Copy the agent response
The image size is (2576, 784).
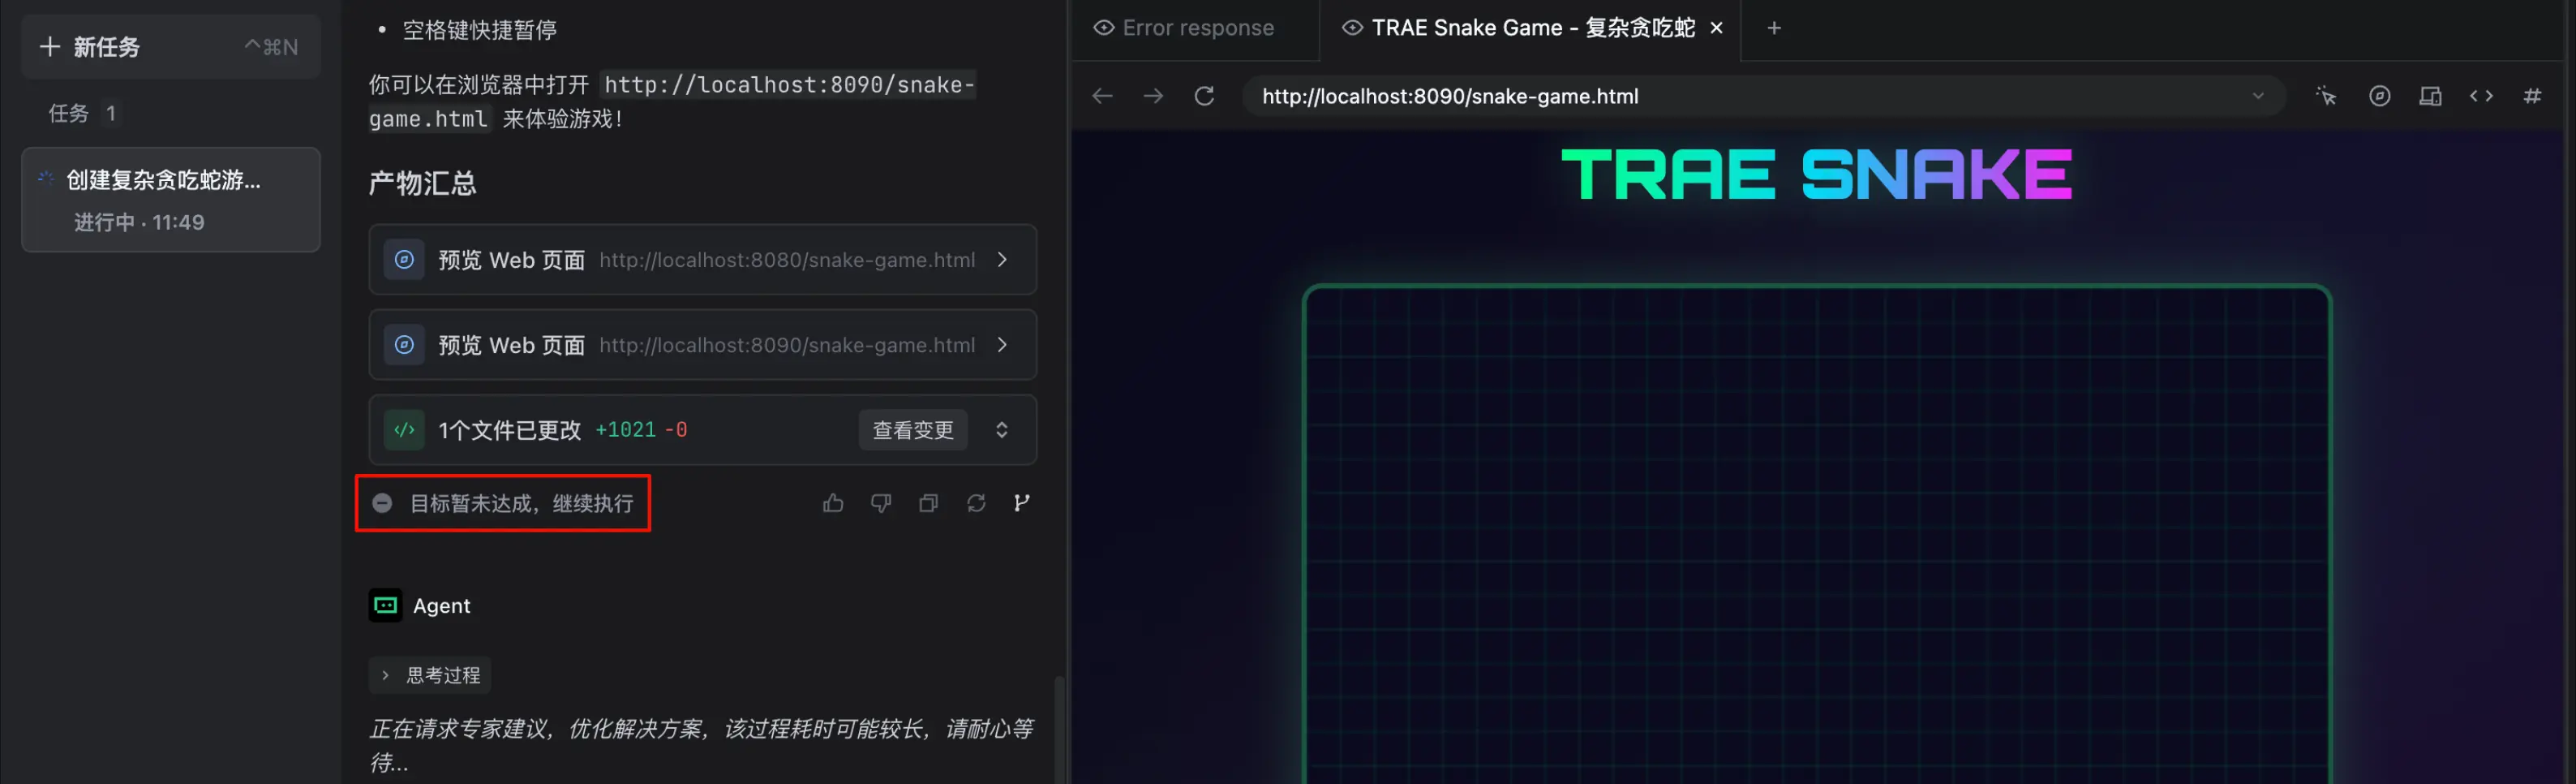[928, 503]
